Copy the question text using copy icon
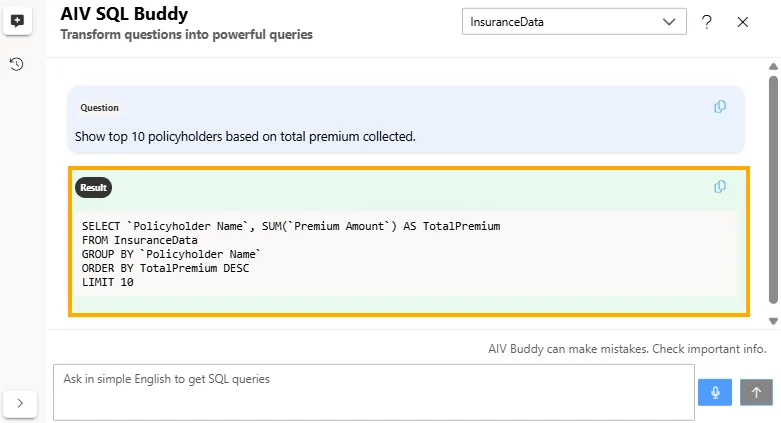The width and height of the screenshot is (781, 423). point(720,107)
